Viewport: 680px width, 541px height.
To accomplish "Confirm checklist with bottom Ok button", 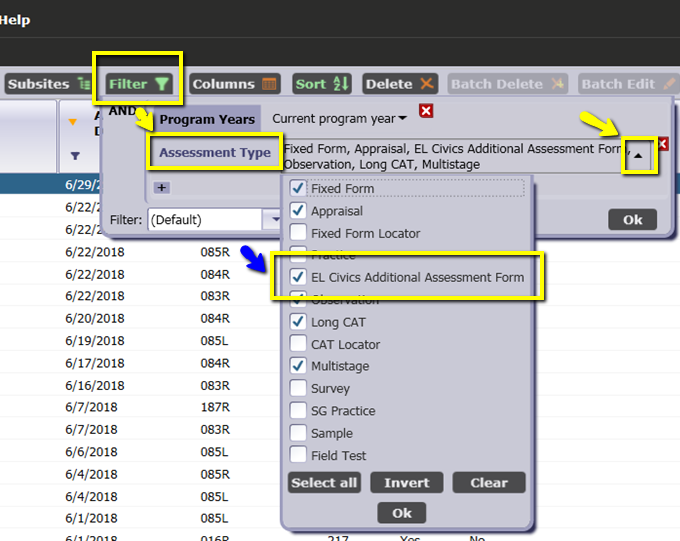I will point(402,513).
